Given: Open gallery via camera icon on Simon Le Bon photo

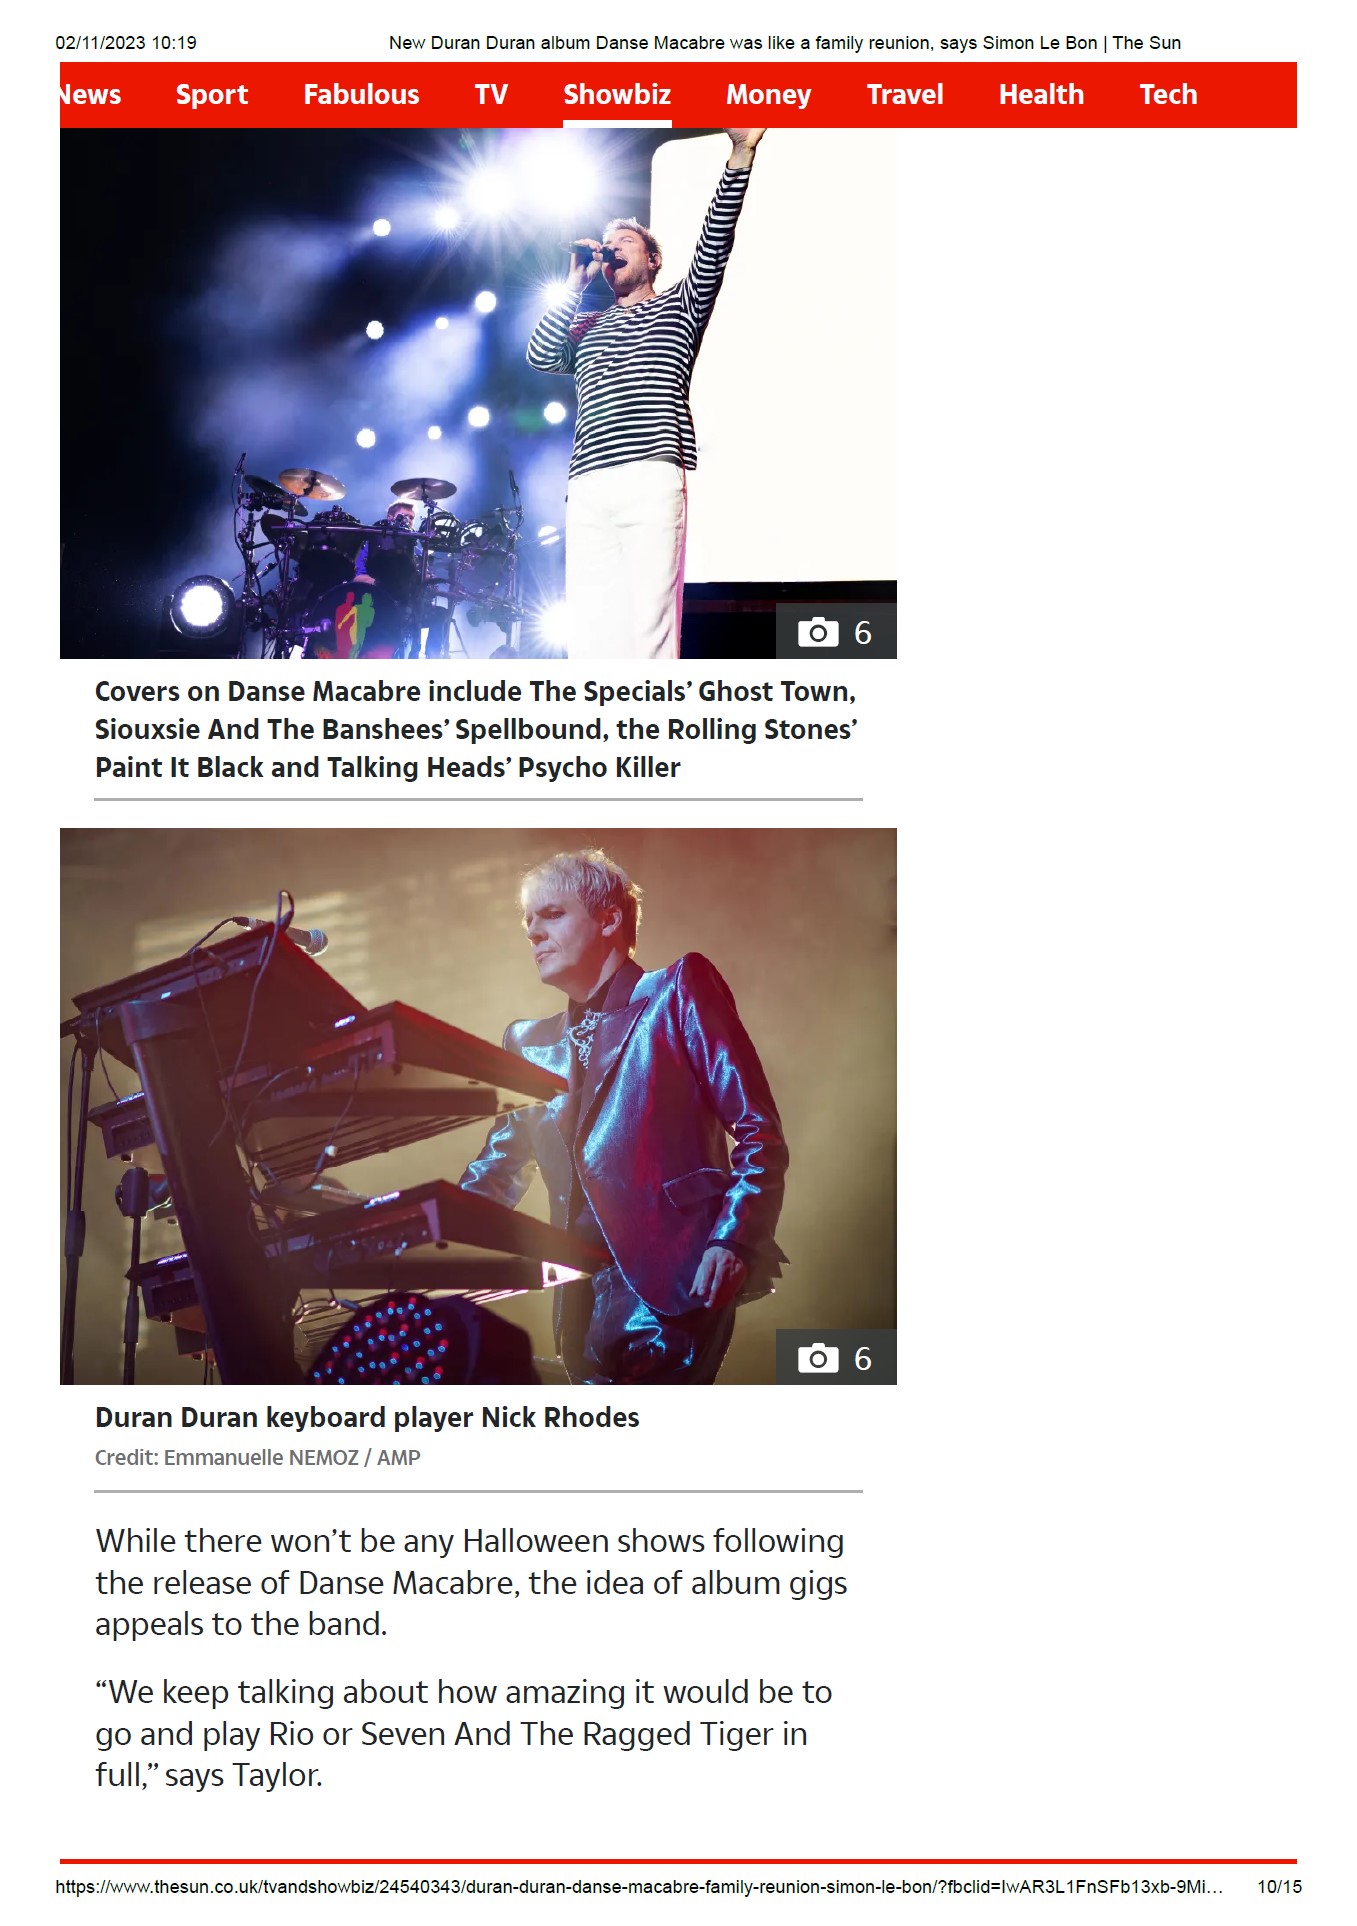Looking at the screenshot, I should [818, 632].
